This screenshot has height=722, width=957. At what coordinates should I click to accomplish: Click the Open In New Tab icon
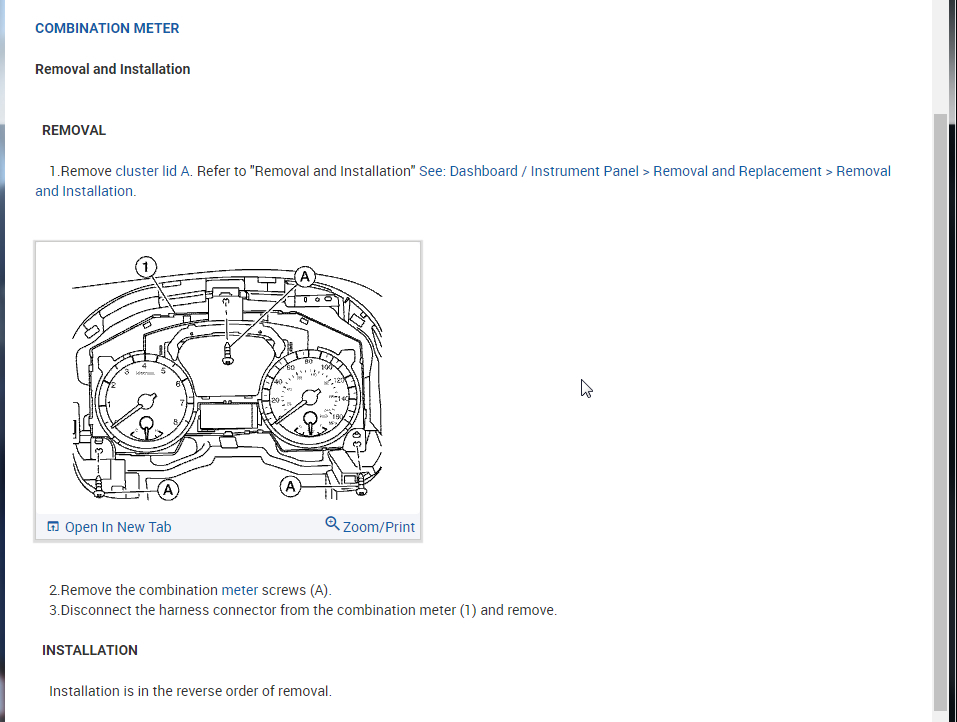pyautogui.click(x=53, y=526)
